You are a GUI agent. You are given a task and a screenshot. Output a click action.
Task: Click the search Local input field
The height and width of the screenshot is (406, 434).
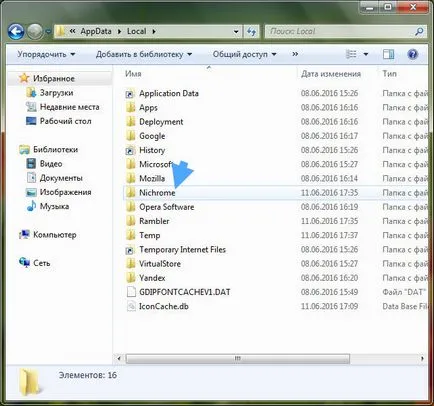tap(340, 32)
